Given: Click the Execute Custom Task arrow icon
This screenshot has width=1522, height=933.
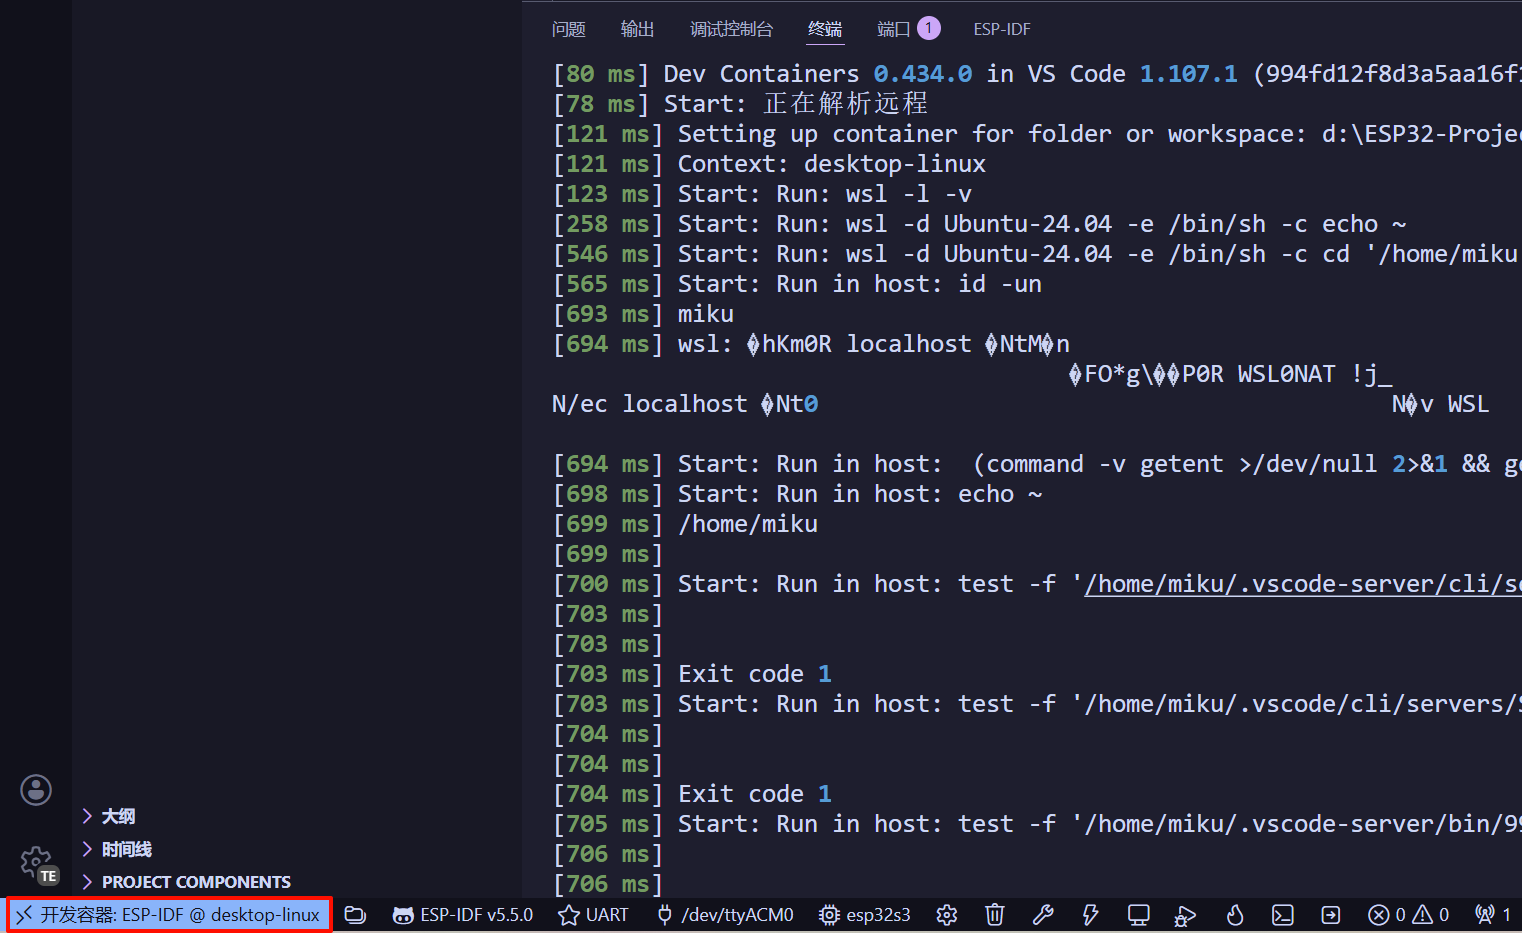Looking at the screenshot, I should pos(1331,915).
